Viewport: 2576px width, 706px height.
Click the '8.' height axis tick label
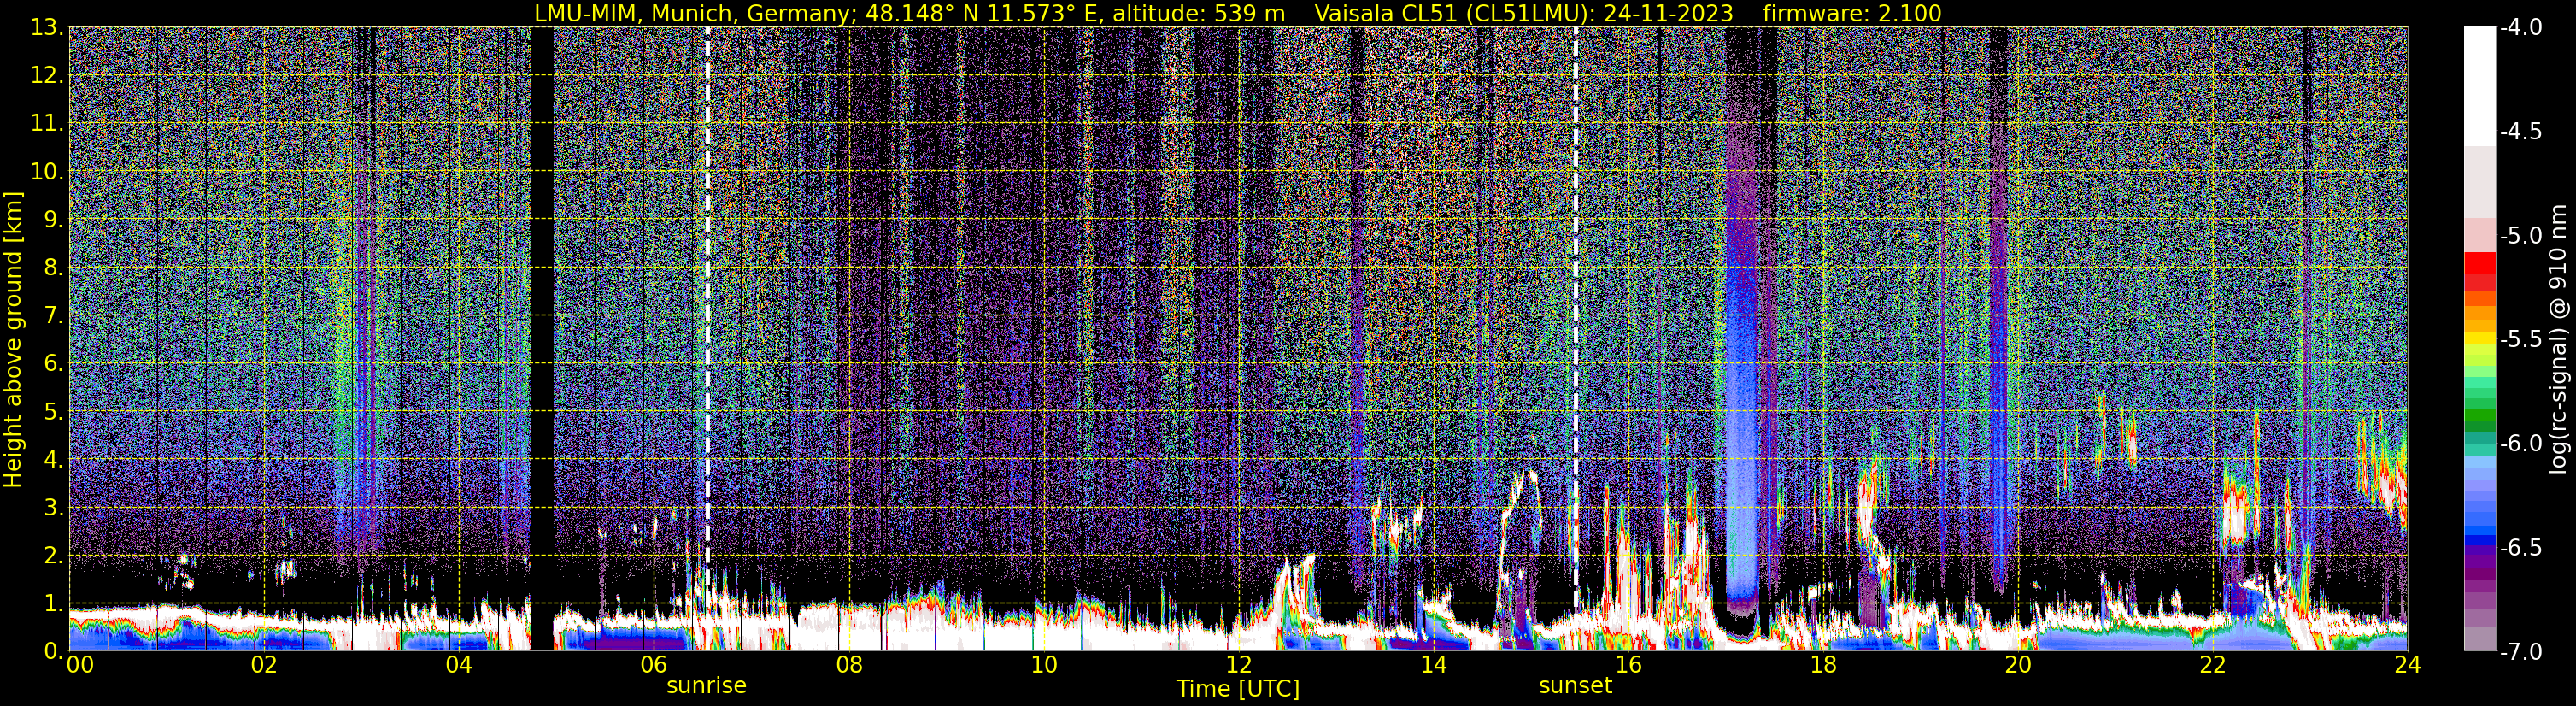[x=53, y=268]
